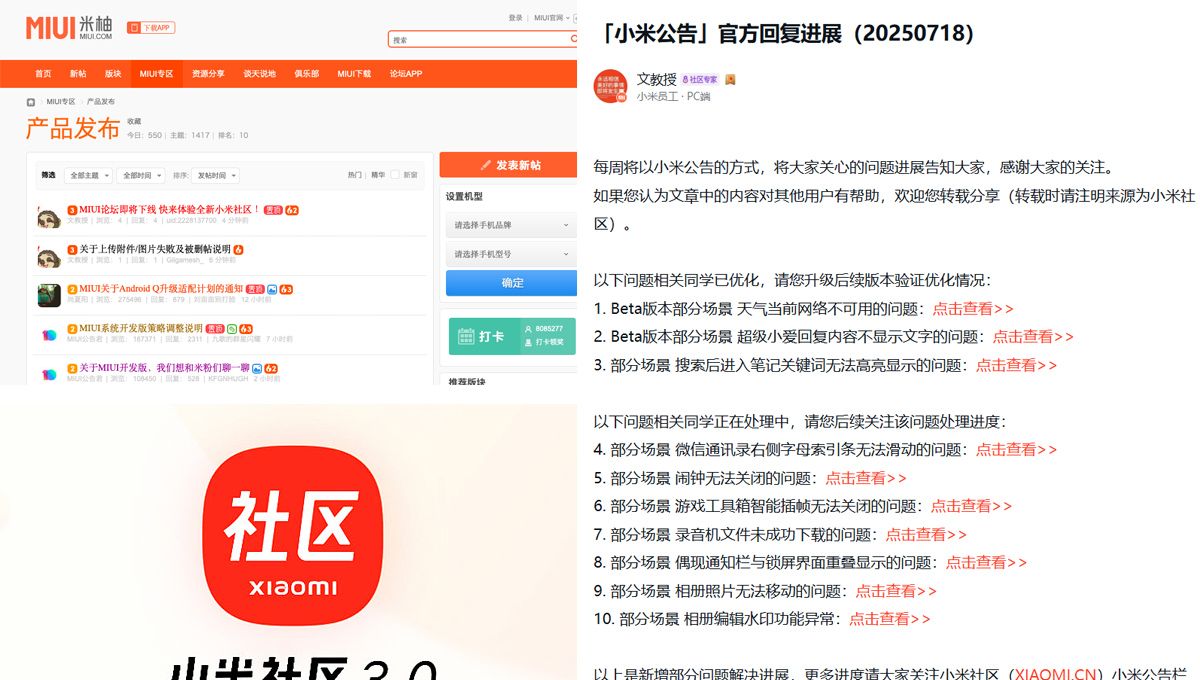The width and height of the screenshot is (1200, 680).
Task: Switch to the 新帖 tab
Action: pos(78,74)
